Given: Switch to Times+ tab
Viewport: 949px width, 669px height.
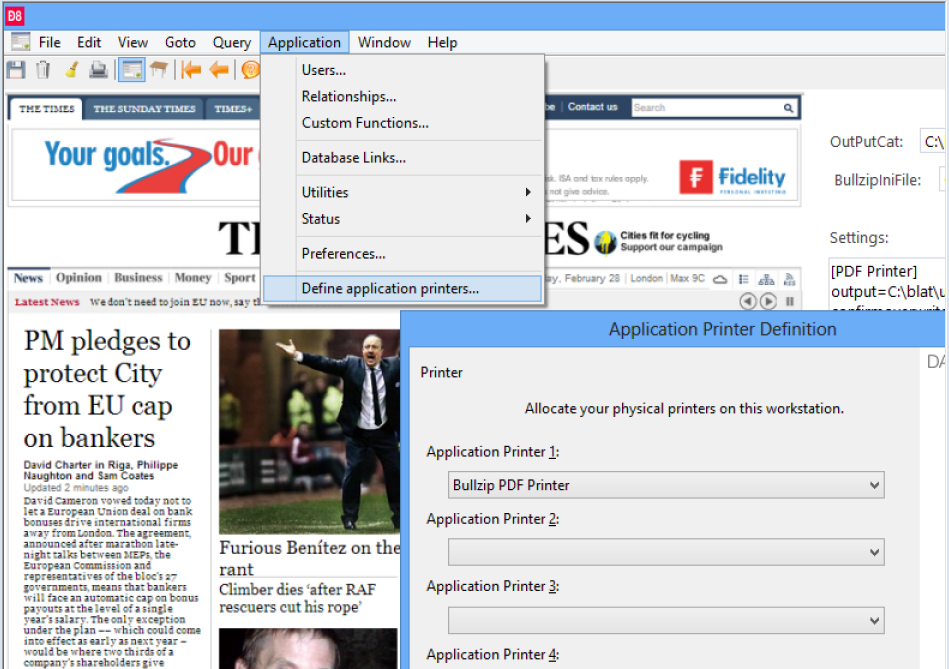Looking at the screenshot, I should (233, 109).
